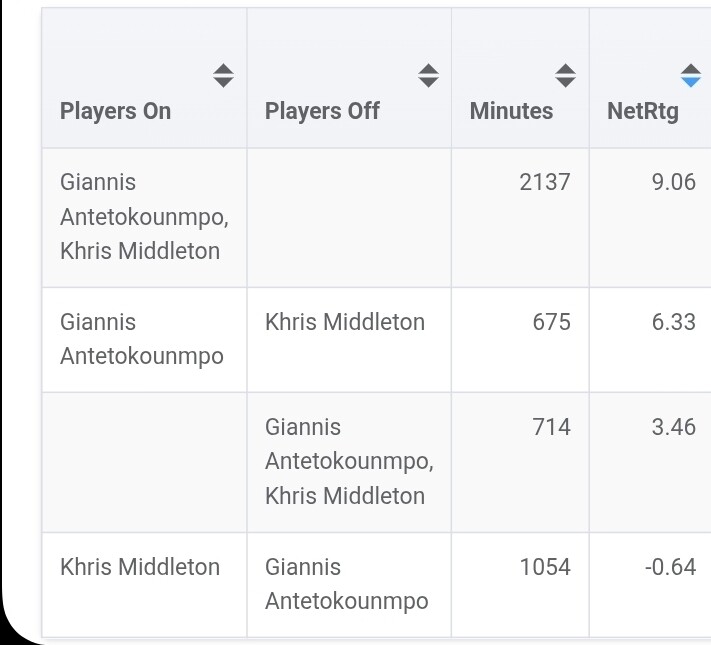This screenshot has height=645, width=711.
Task: Select Players On cell with Giannis only
Action: 141,339
